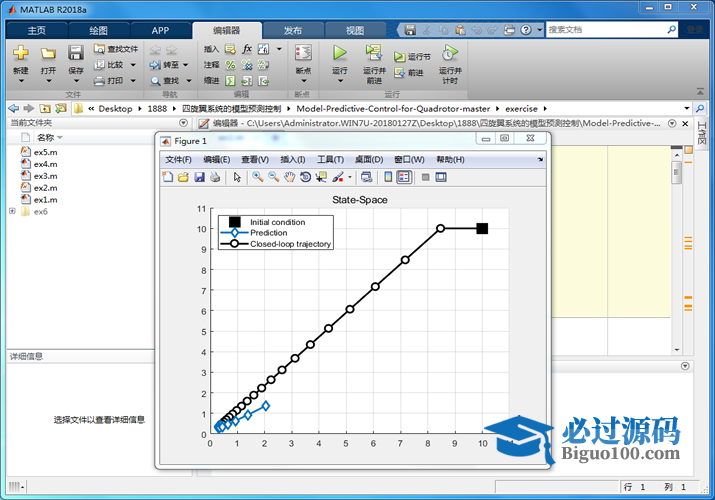The height and width of the screenshot is (500, 715).
Task: Open the 插入(I) menu in Figure 1
Action: tap(293, 160)
